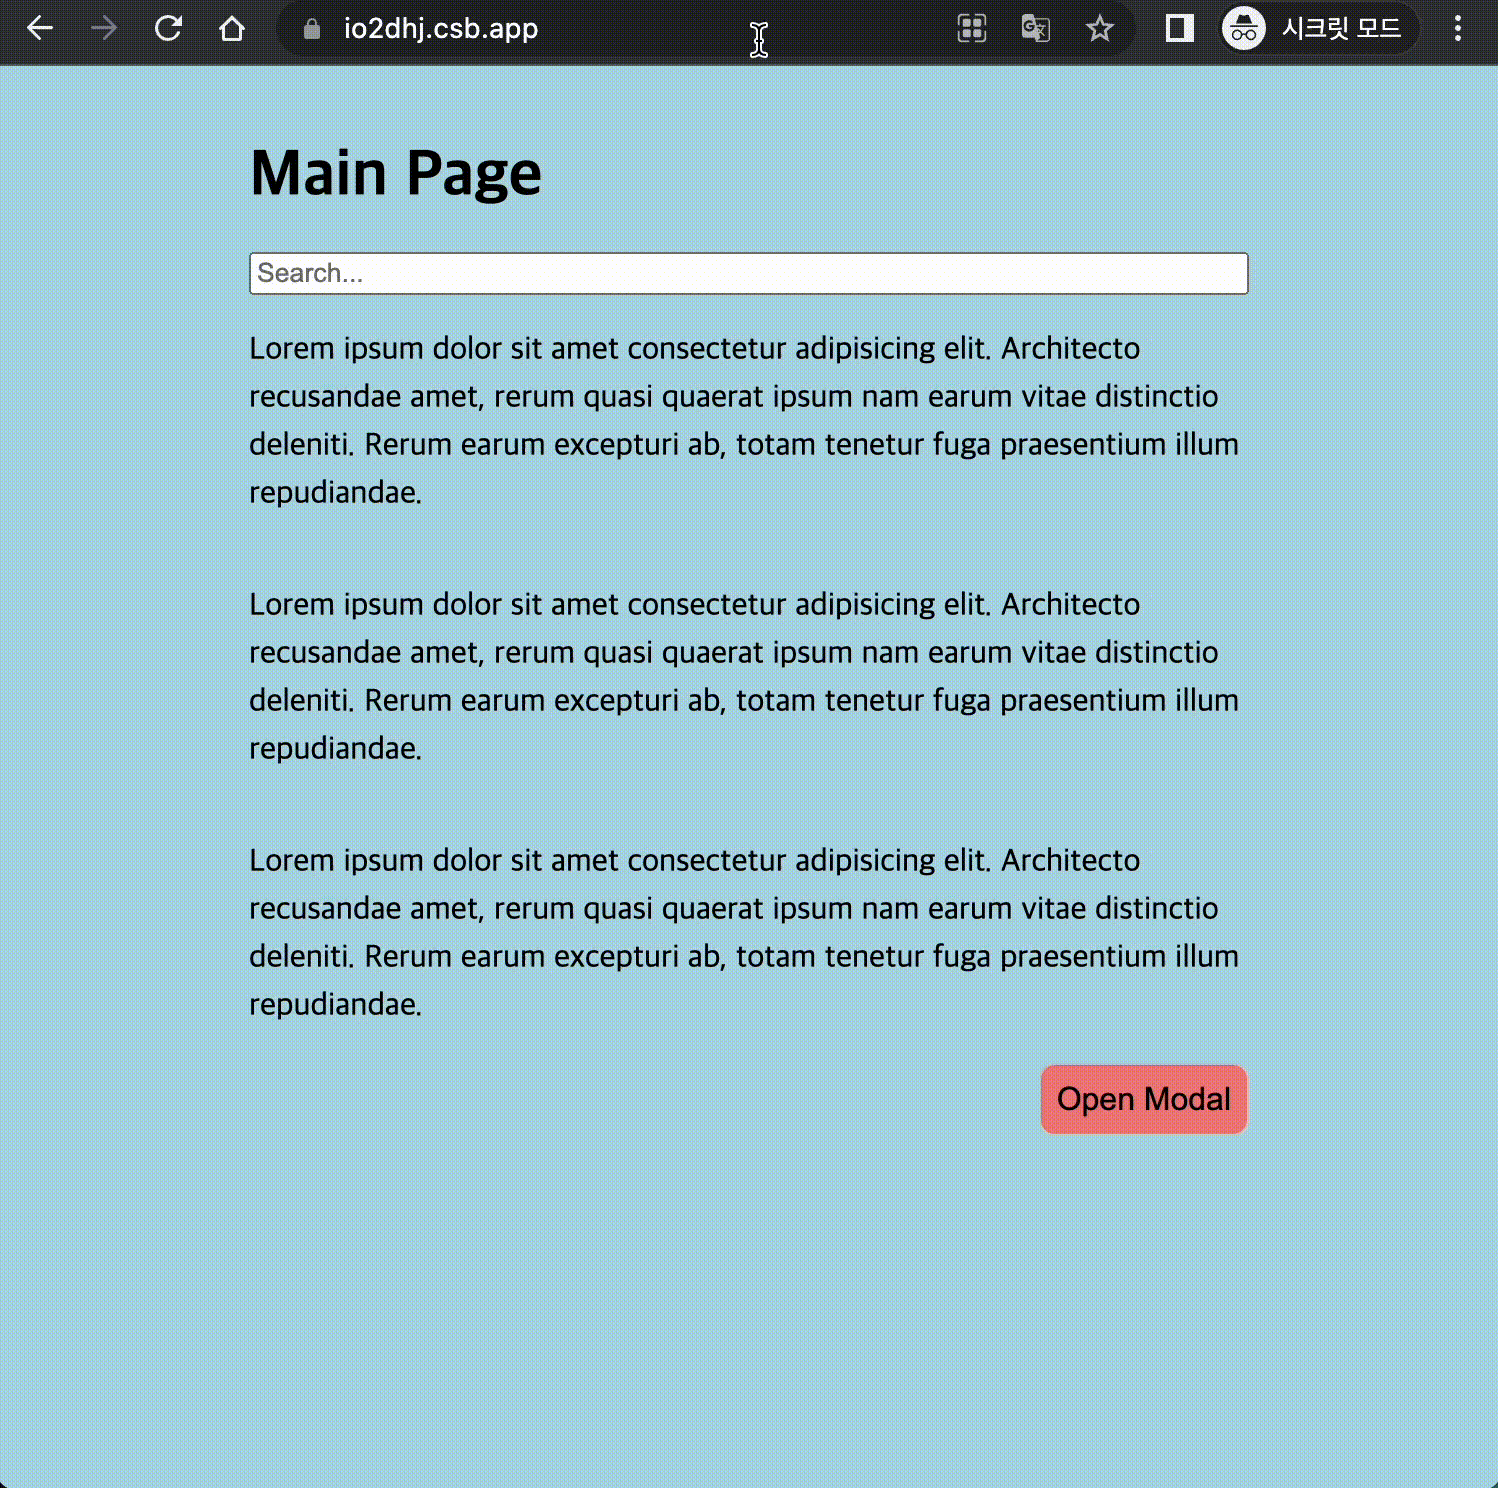The width and height of the screenshot is (1498, 1488).
Task: Click into the Search... input field
Action: point(748,273)
